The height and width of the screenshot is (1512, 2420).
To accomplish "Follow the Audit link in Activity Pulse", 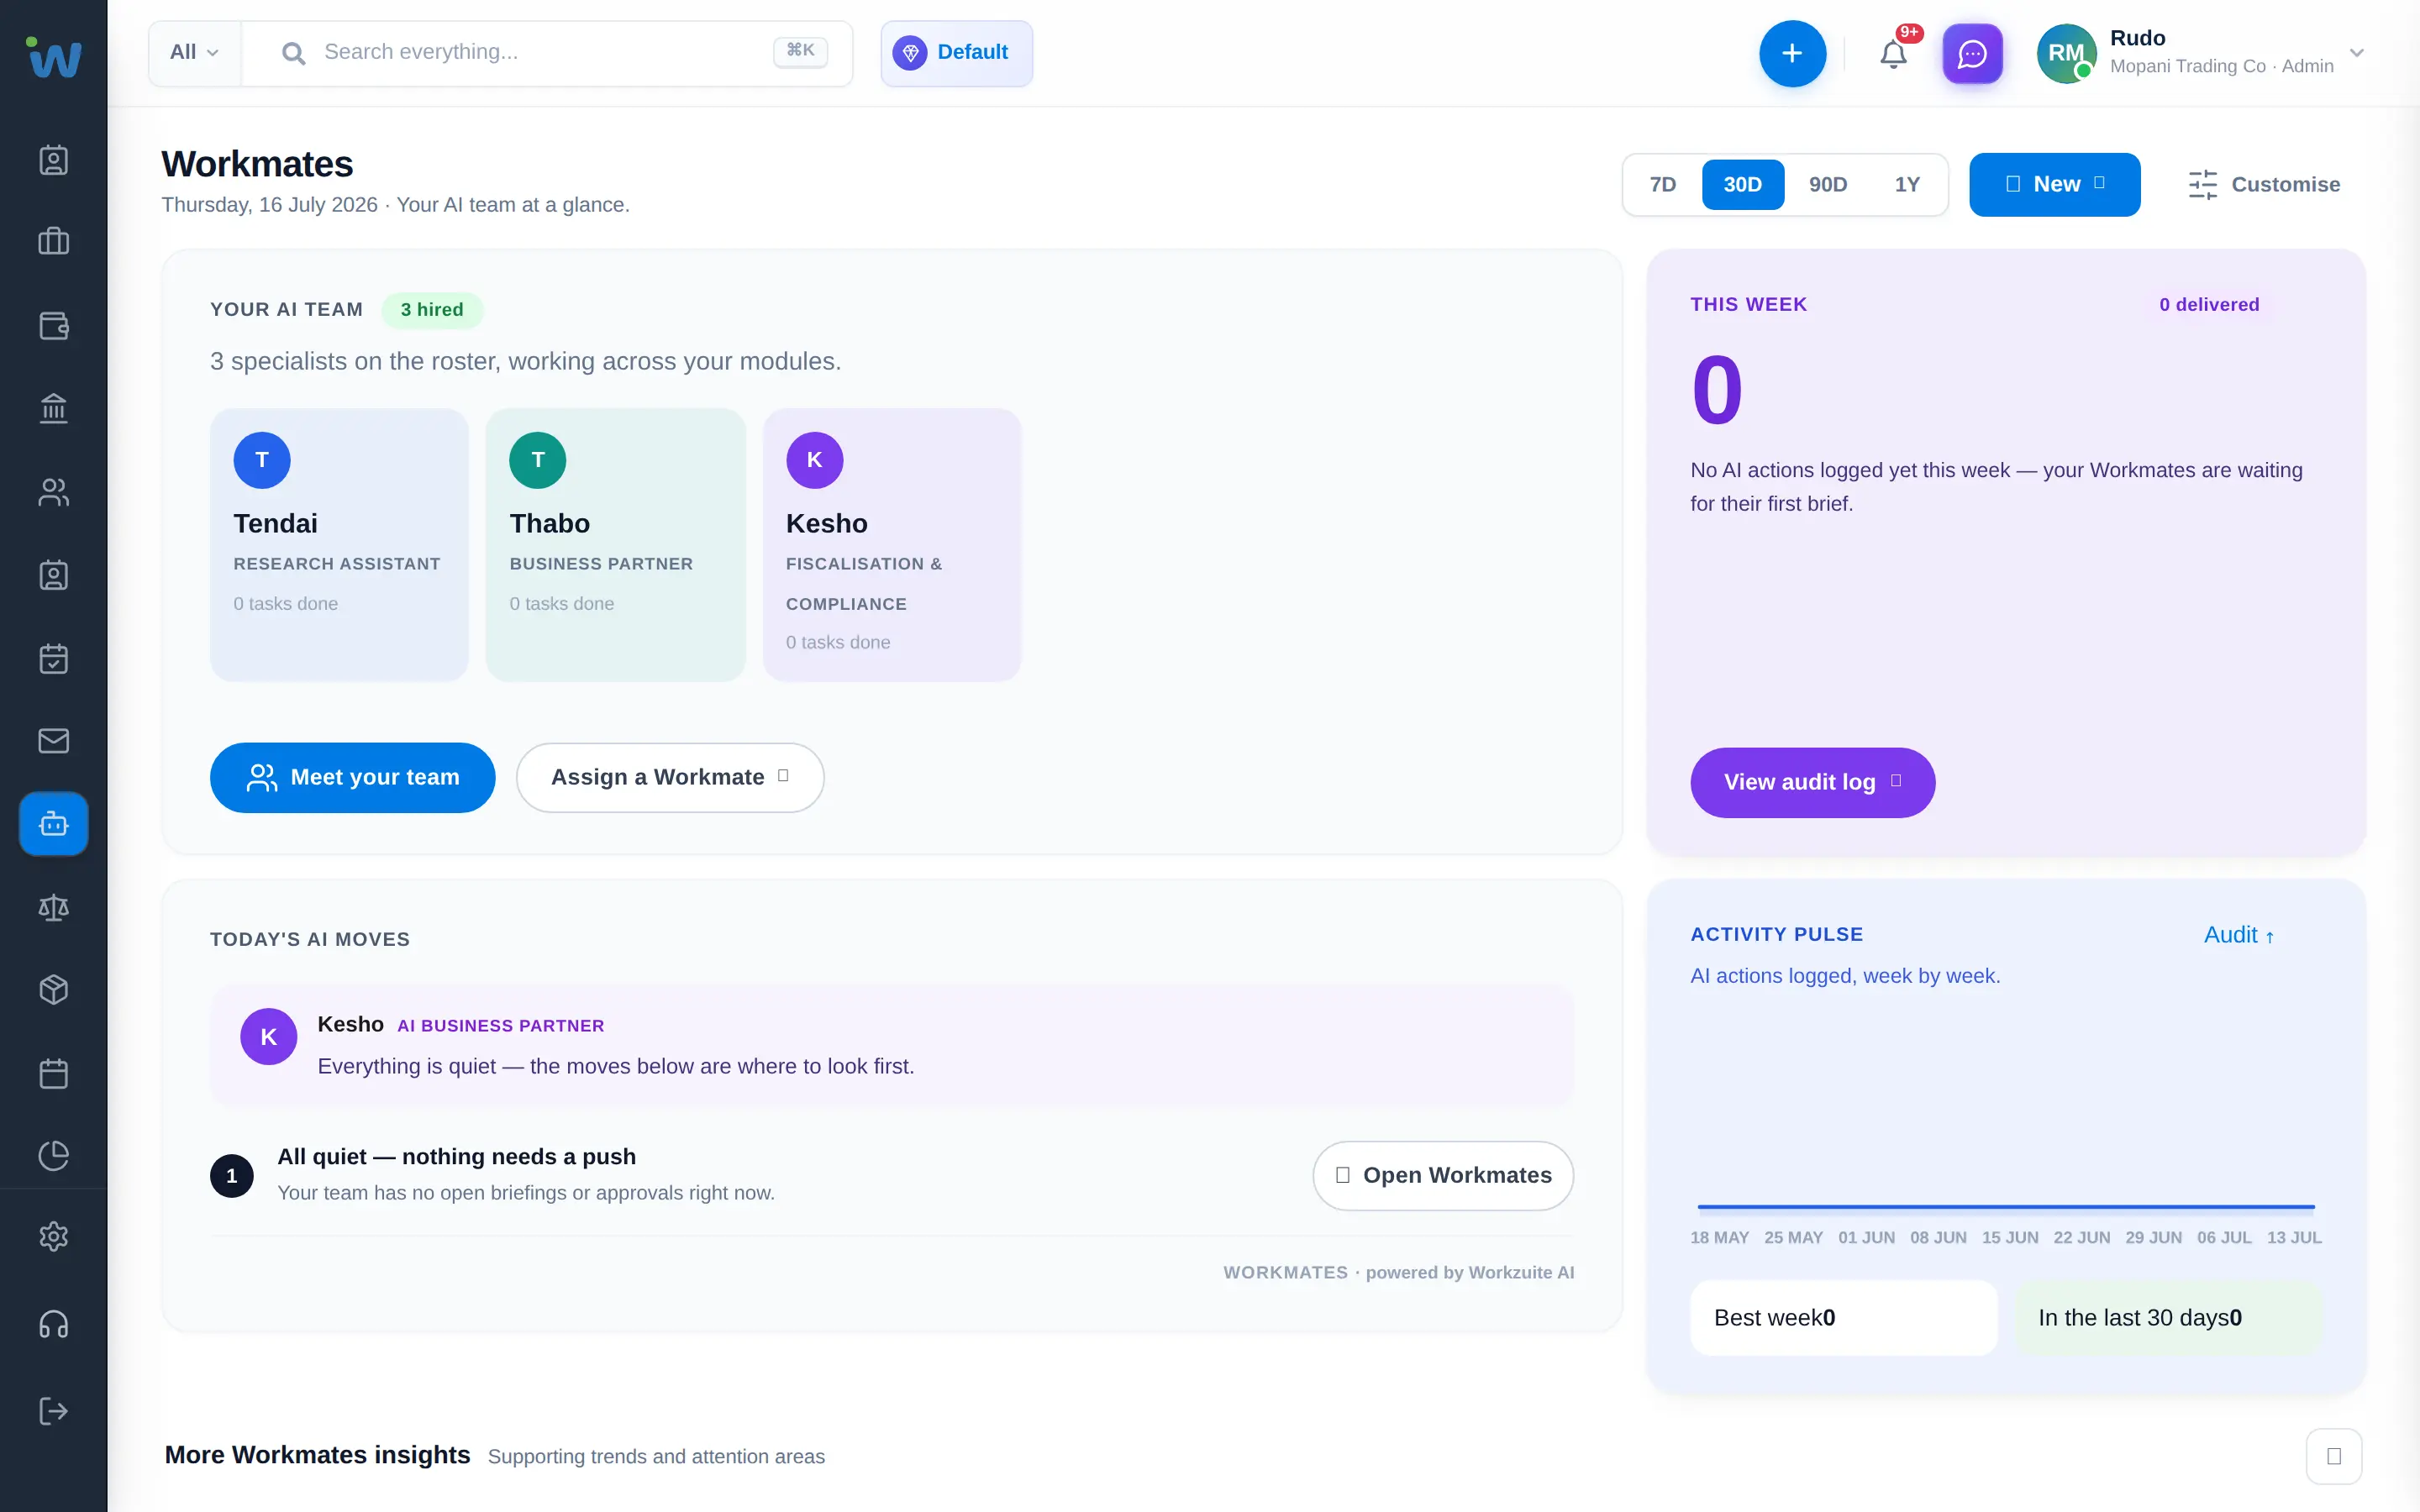I will (2239, 935).
